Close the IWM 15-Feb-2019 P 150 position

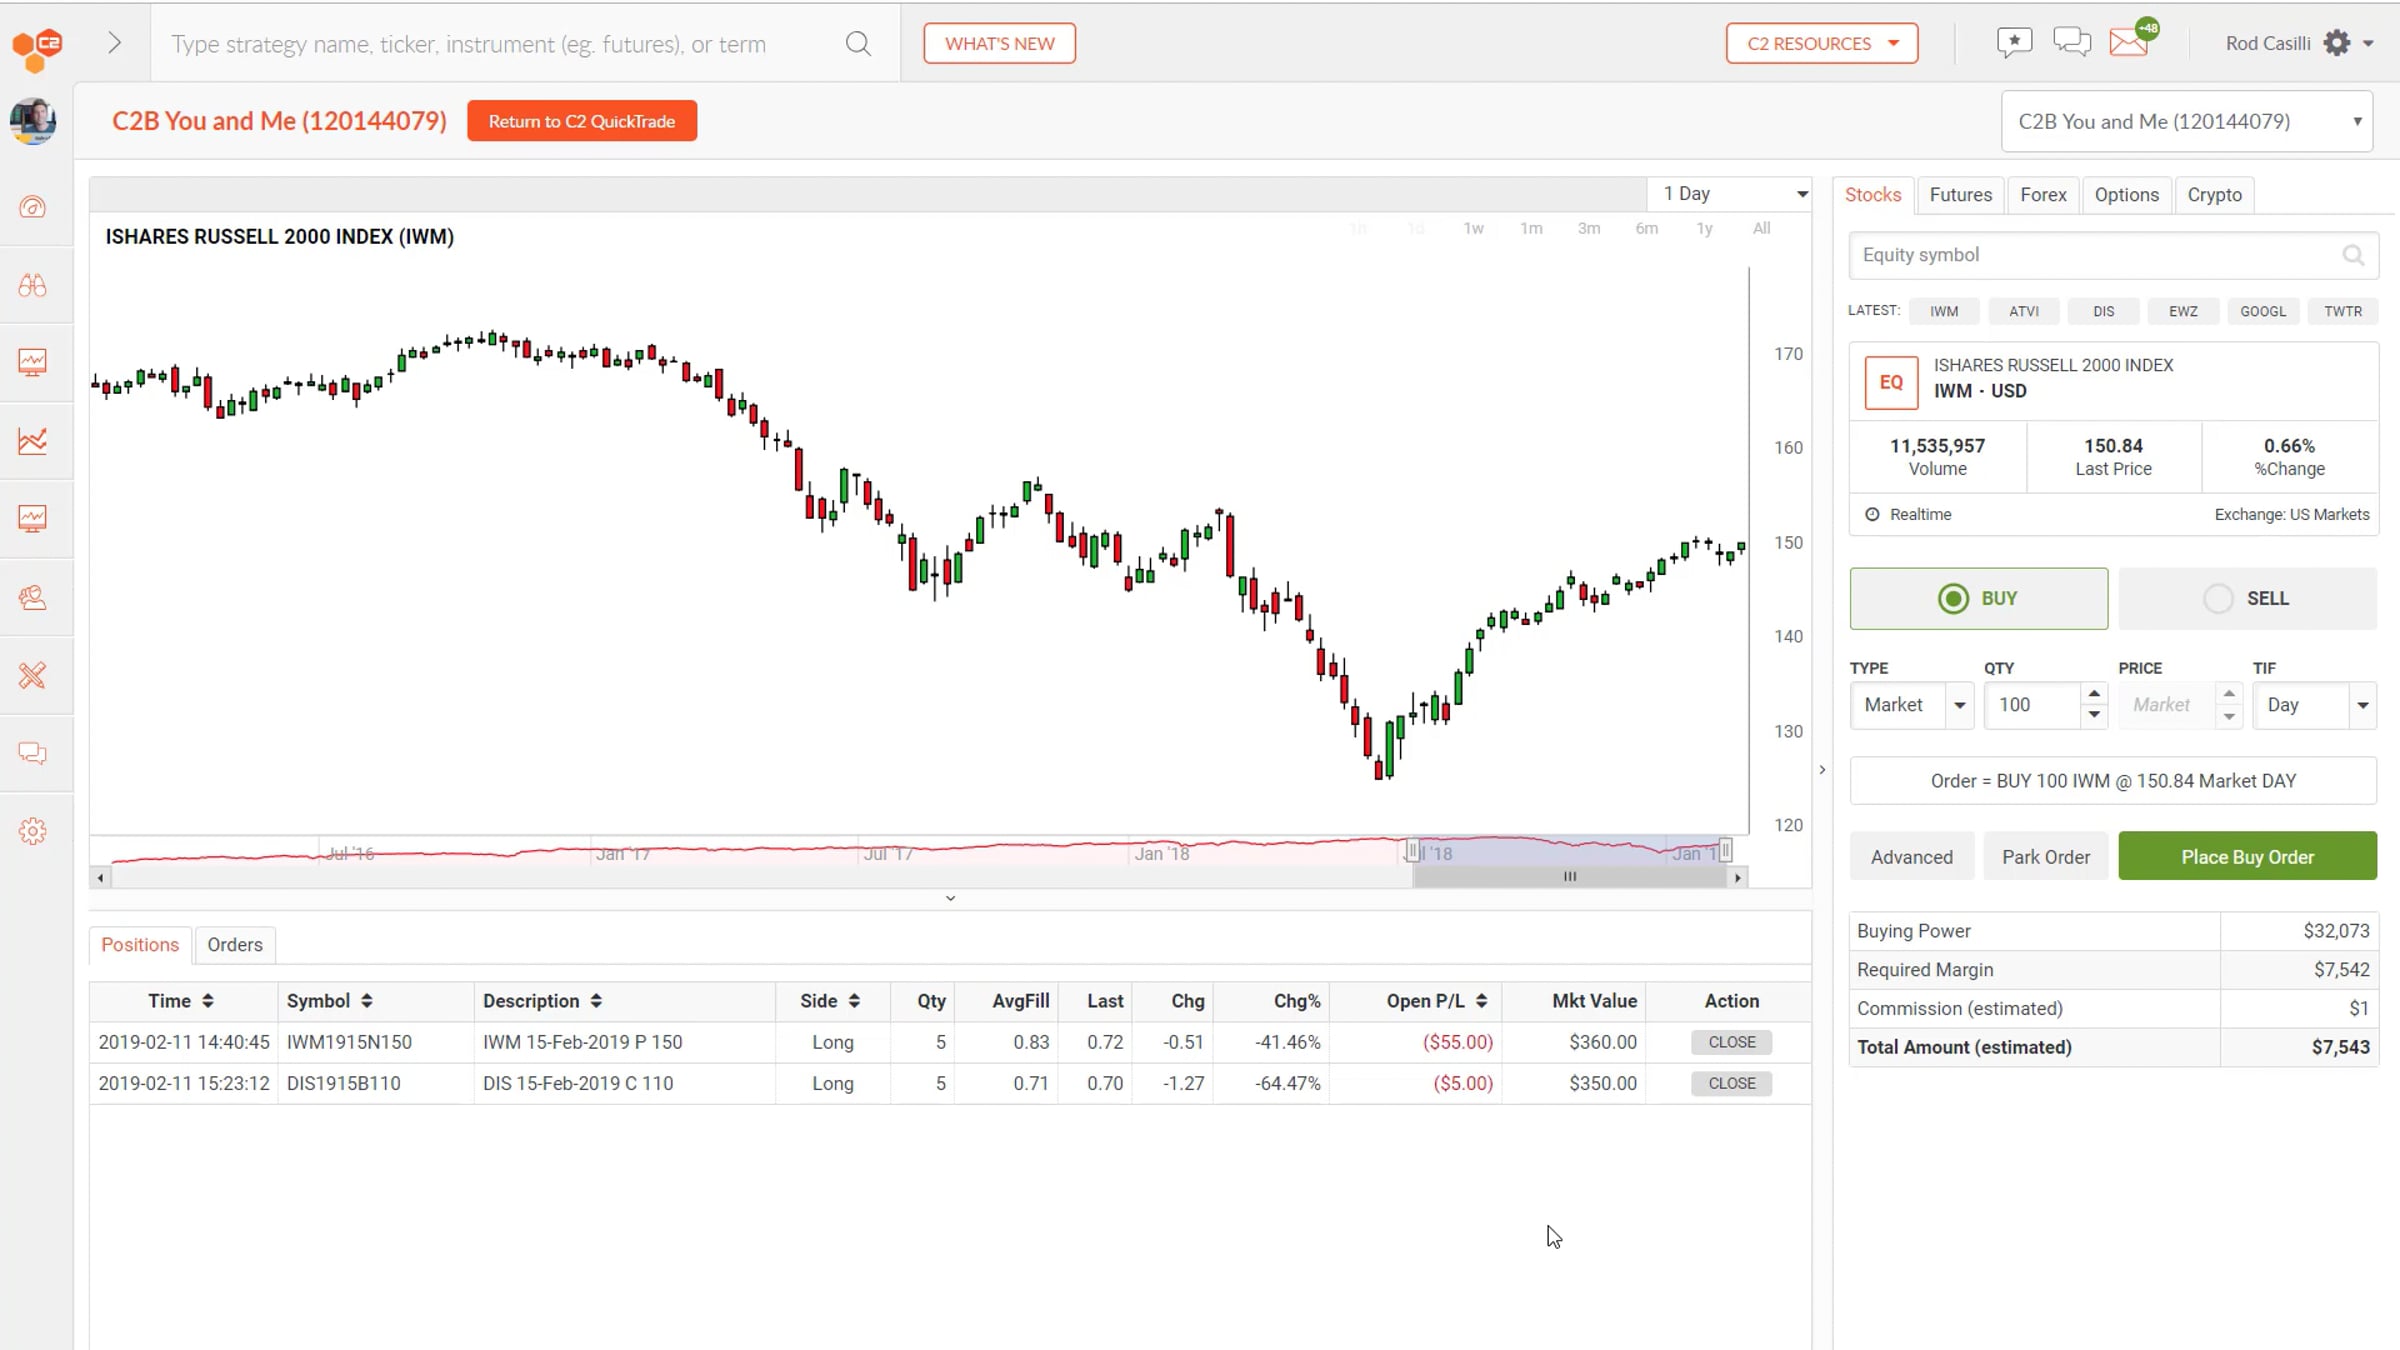coord(1732,1042)
